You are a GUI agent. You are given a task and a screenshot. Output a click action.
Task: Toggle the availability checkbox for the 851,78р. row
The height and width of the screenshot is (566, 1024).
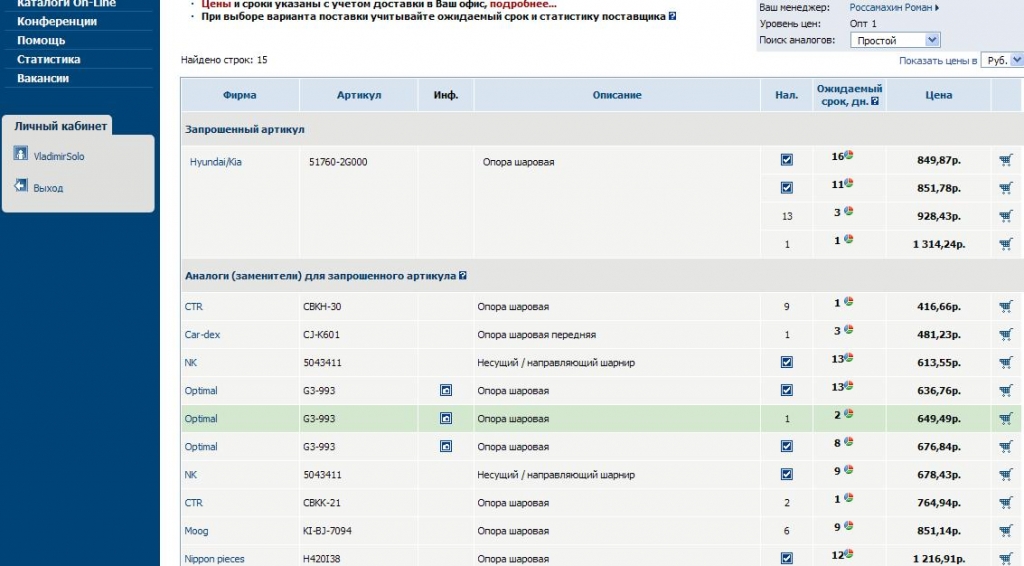pos(786,188)
